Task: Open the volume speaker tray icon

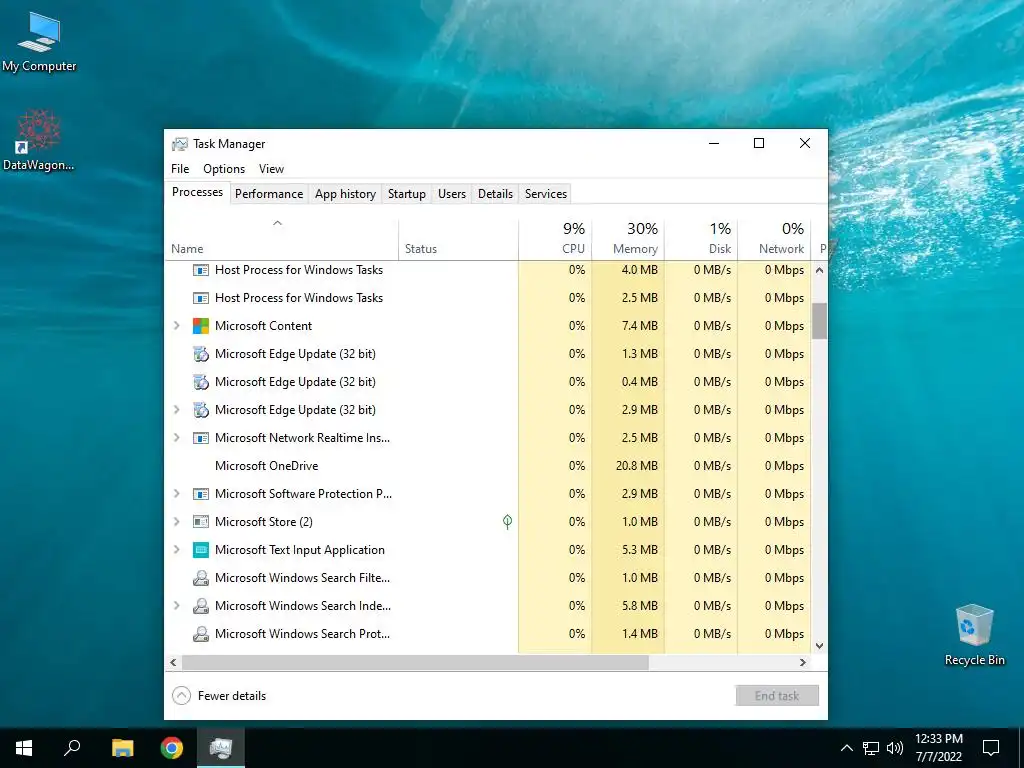Action: [895, 748]
